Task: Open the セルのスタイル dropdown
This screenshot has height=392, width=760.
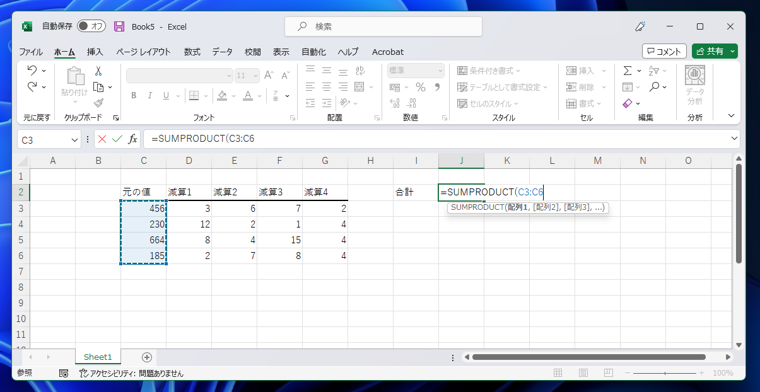Action: (x=487, y=103)
